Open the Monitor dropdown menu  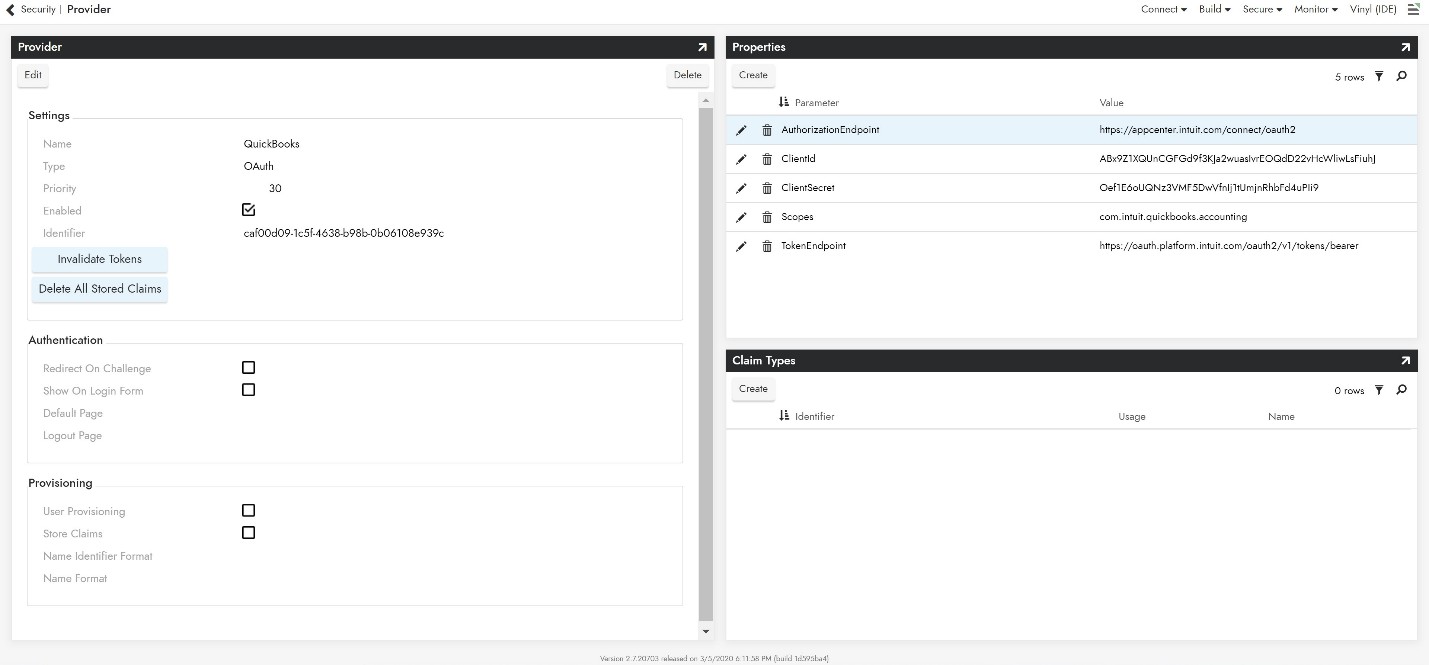(x=1315, y=9)
